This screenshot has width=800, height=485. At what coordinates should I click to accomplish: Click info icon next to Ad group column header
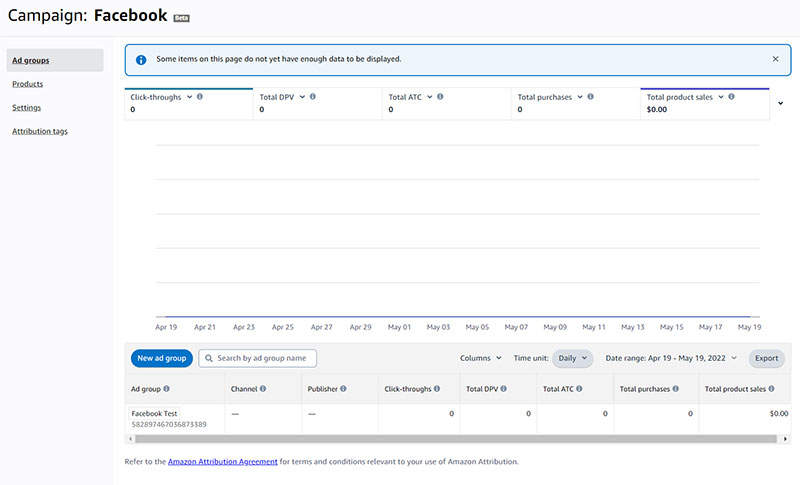[166, 388]
